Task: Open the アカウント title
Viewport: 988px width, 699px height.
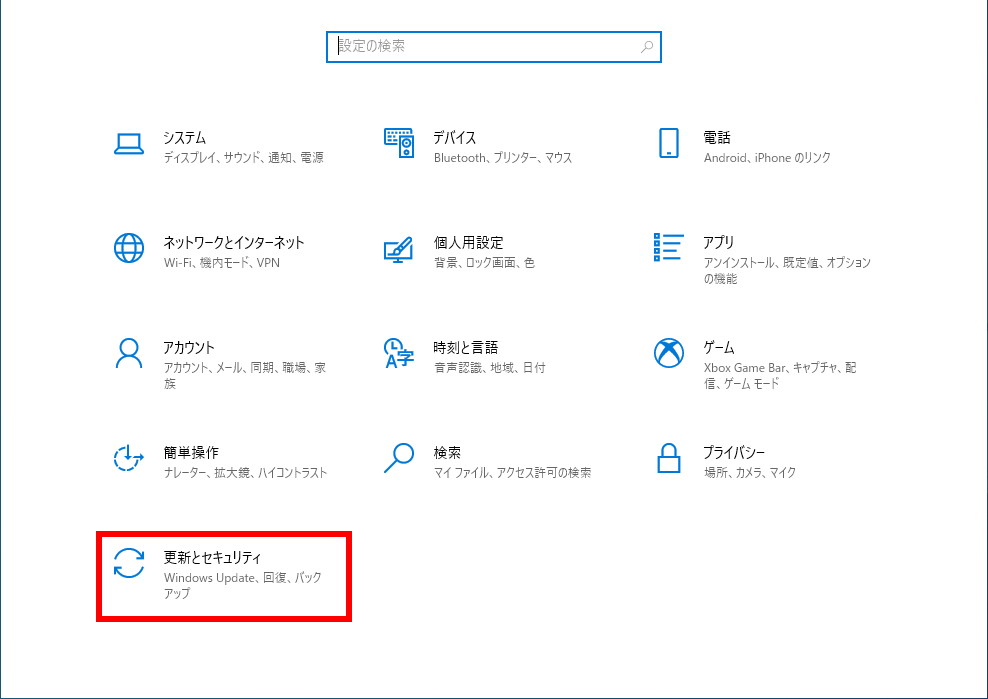Action: tap(189, 348)
